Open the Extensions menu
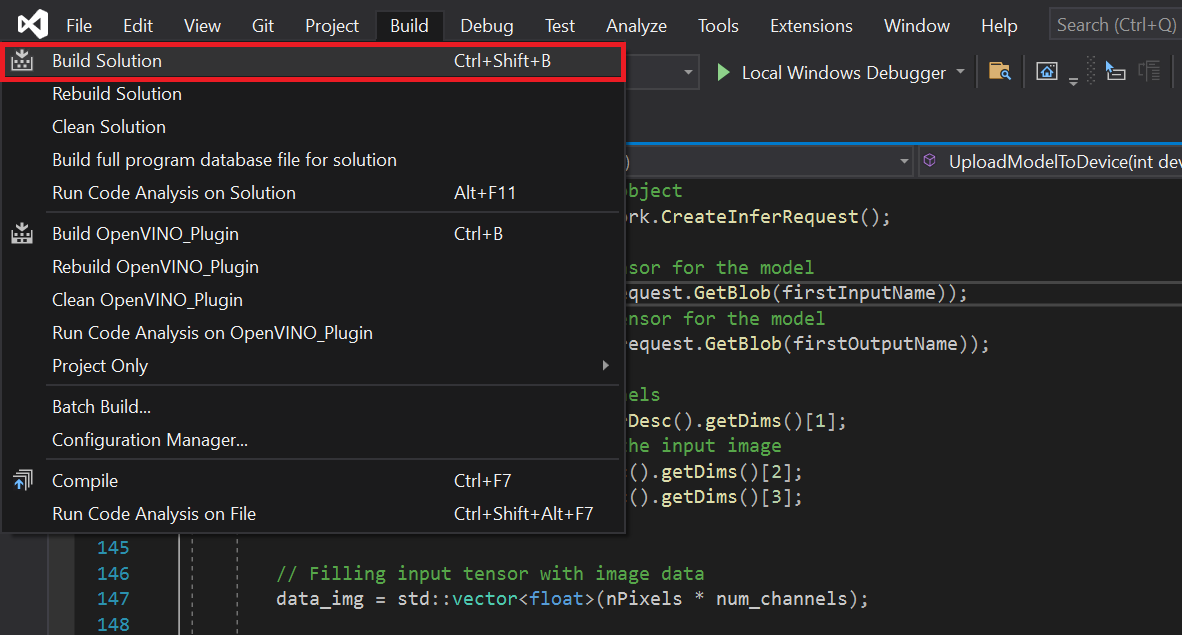This screenshot has height=635, width=1182. (x=811, y=26)
